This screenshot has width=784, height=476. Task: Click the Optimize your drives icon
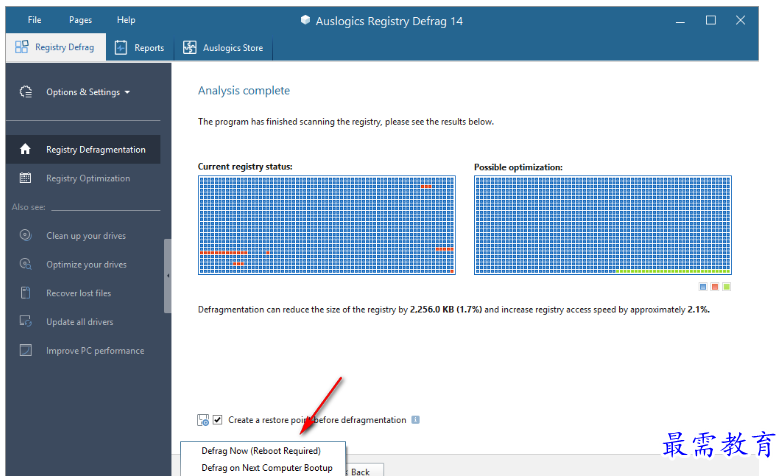click(x=26, y=264)
